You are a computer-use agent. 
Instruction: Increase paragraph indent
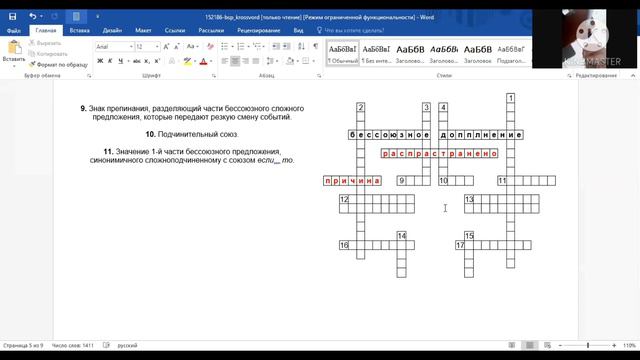coord(287,47)
